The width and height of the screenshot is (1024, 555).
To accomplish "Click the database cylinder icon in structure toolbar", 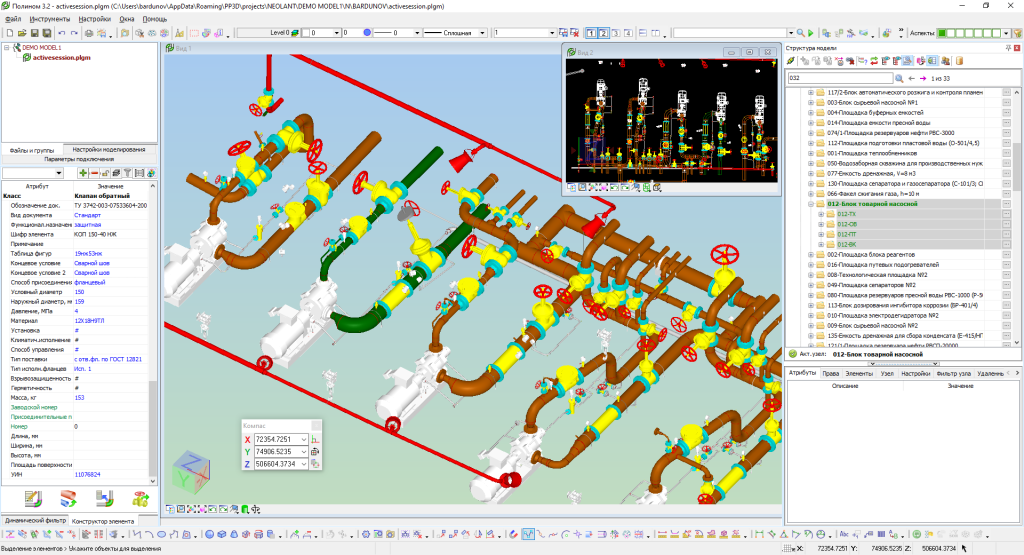I will click(x=959, y=61).
